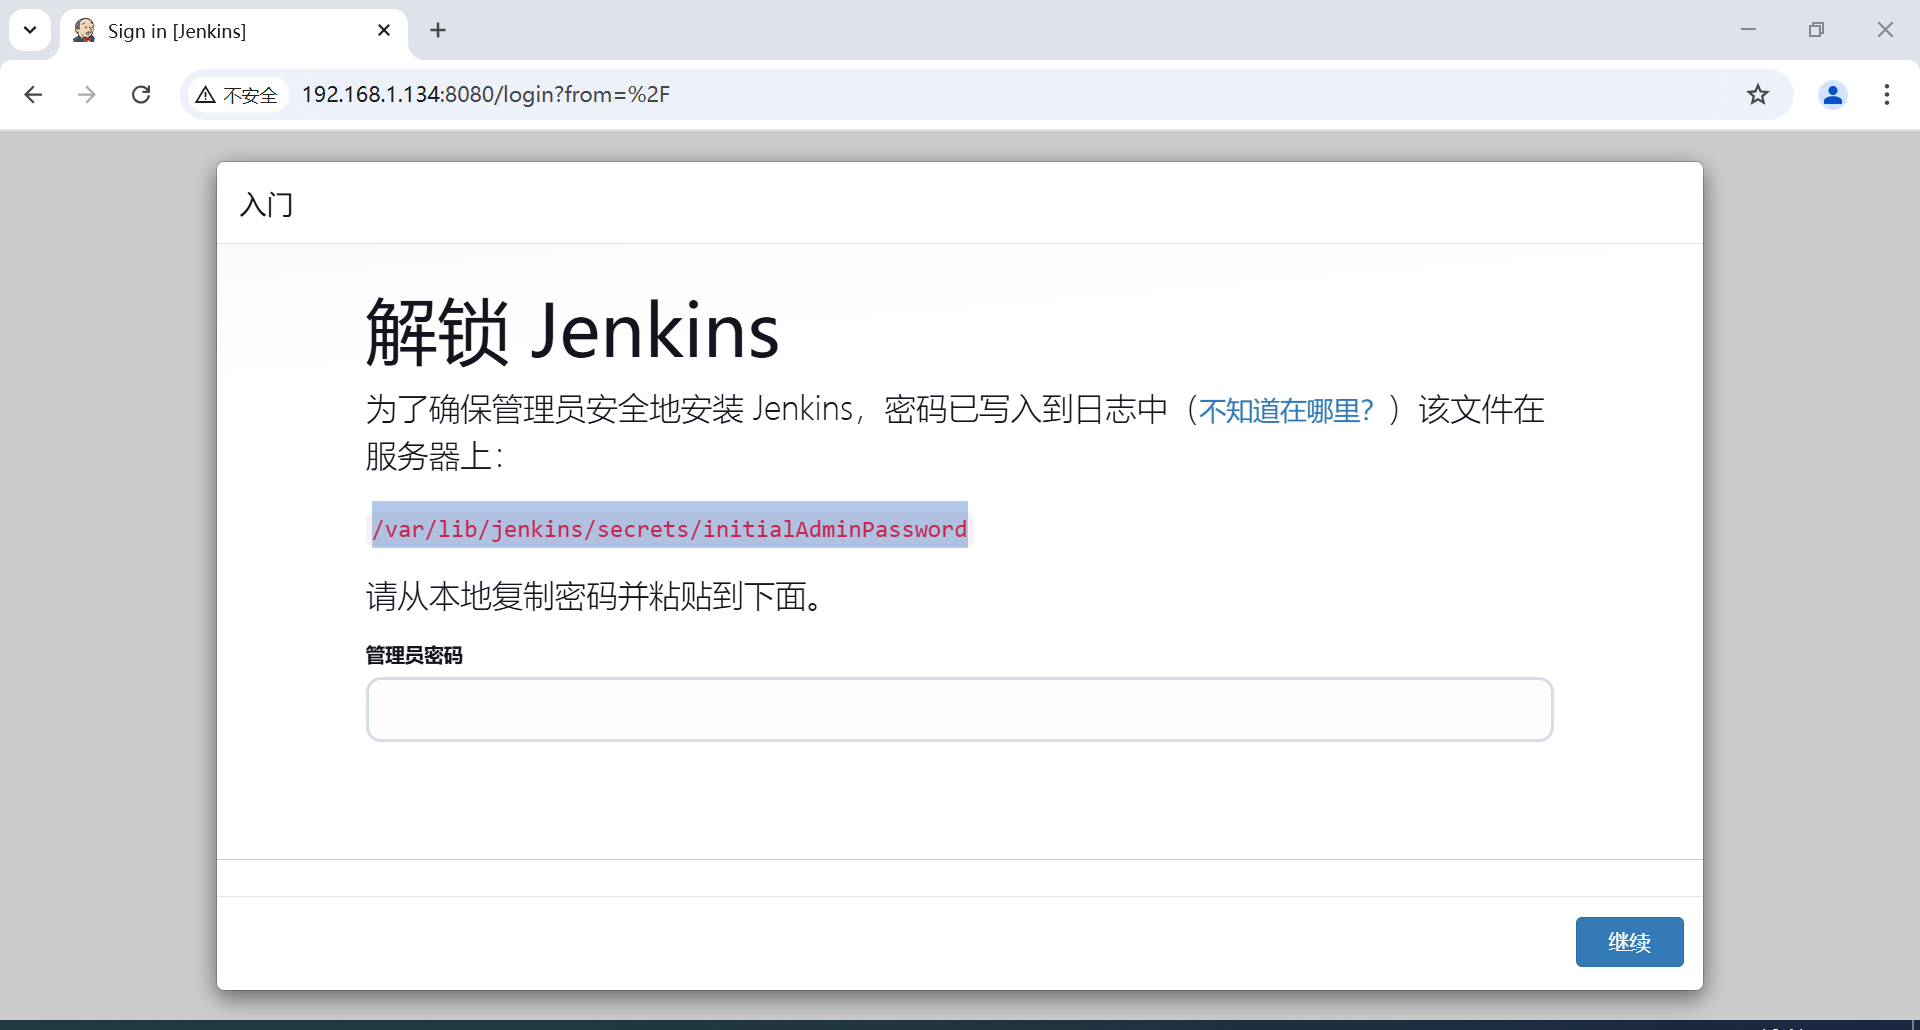The width and height of the screenshot is (1920, 1030).
Task: Bookmark this page with the star icon
Action: coord(1758,94)
